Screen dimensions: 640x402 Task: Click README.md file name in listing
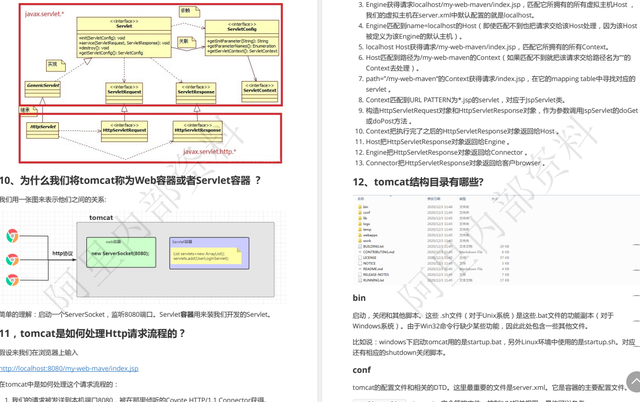pyautogui.click(x=373, y=269)
